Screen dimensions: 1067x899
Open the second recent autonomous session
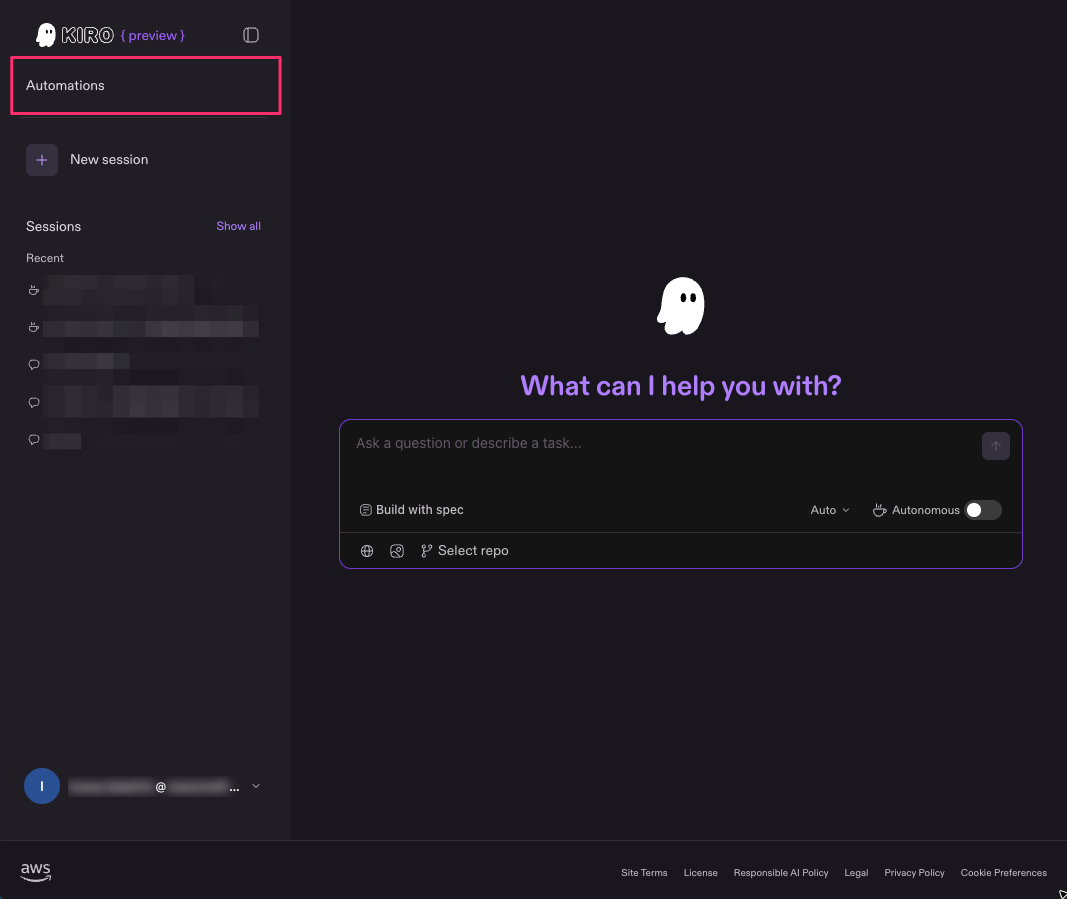(x=143, y=328)
